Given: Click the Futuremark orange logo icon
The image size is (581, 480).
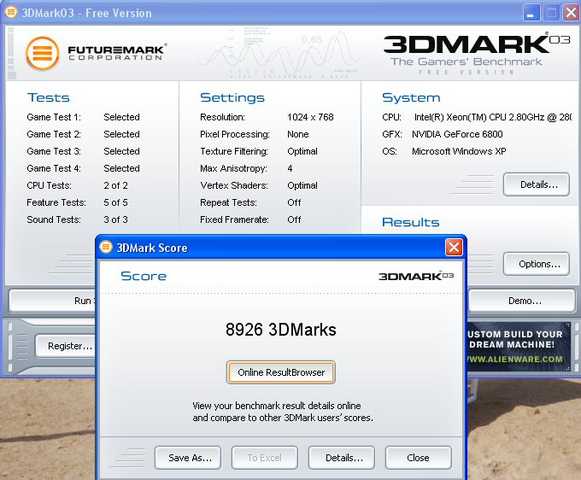Looking at the screenshot, I should (43, 54).
